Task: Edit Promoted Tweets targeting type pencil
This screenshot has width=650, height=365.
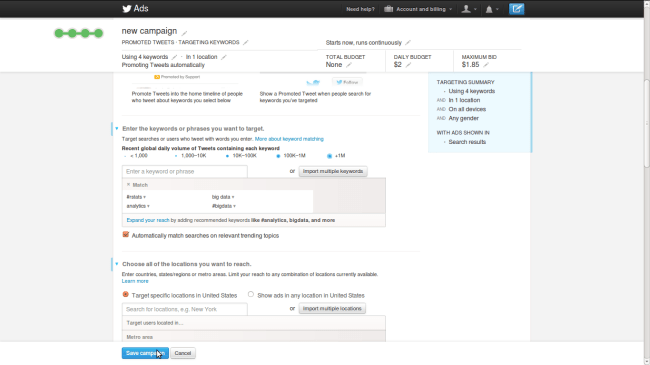Action: (245, 42)
